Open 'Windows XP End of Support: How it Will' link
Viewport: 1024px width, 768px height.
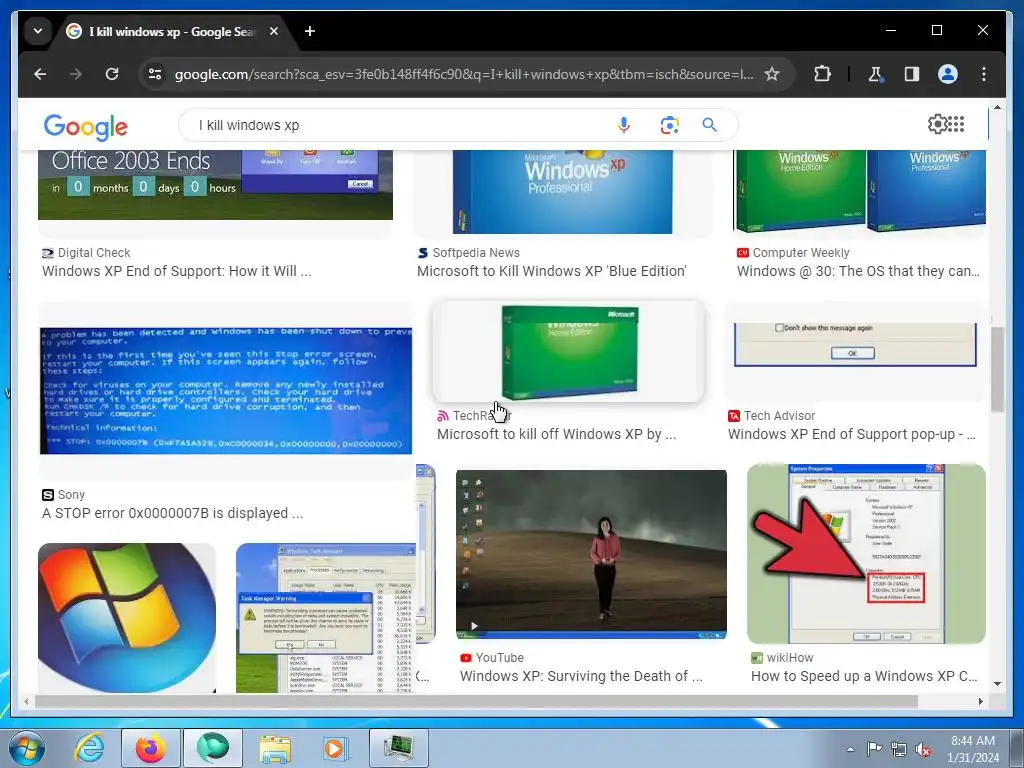coord(176,271)
